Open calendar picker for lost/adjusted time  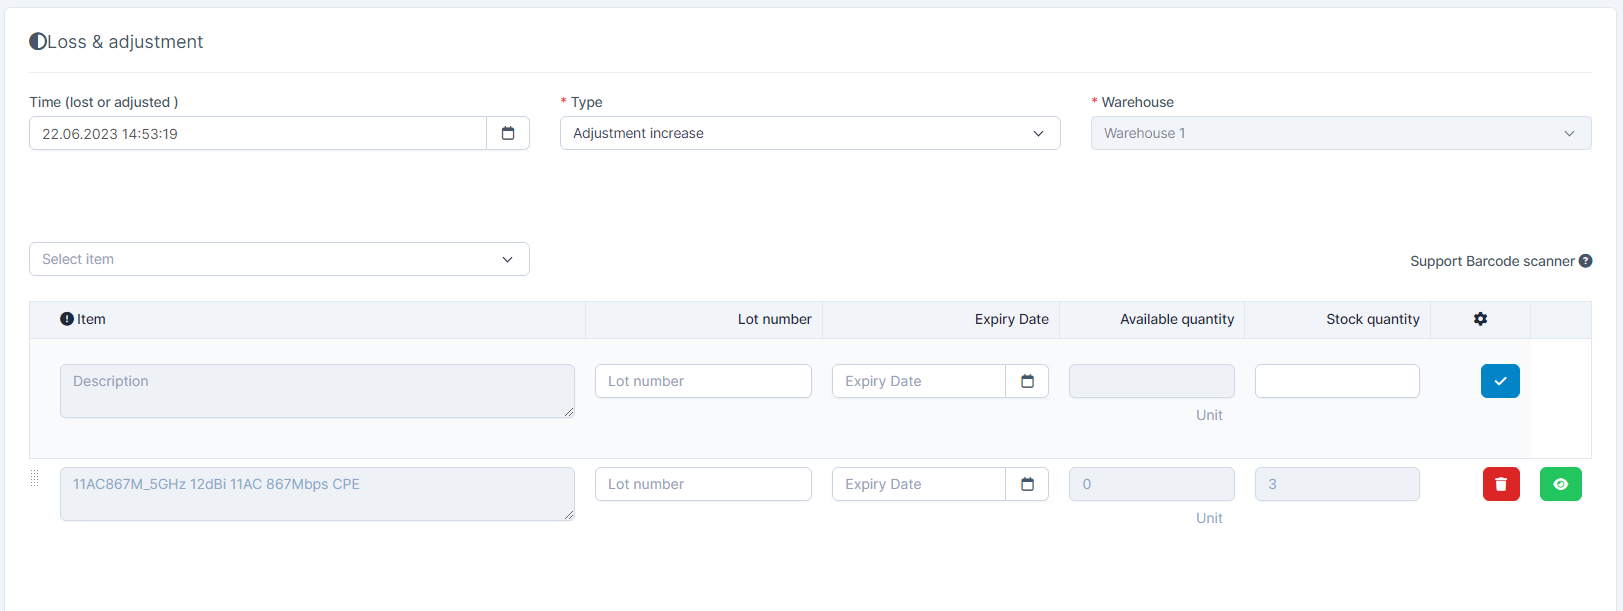pyautogui.click(x=508, y=133)
